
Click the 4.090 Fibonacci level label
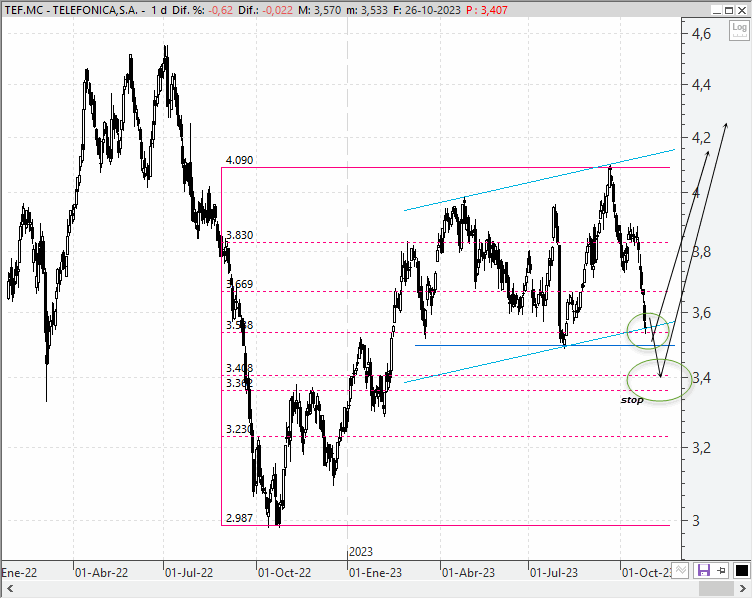[x=239, y=160]
